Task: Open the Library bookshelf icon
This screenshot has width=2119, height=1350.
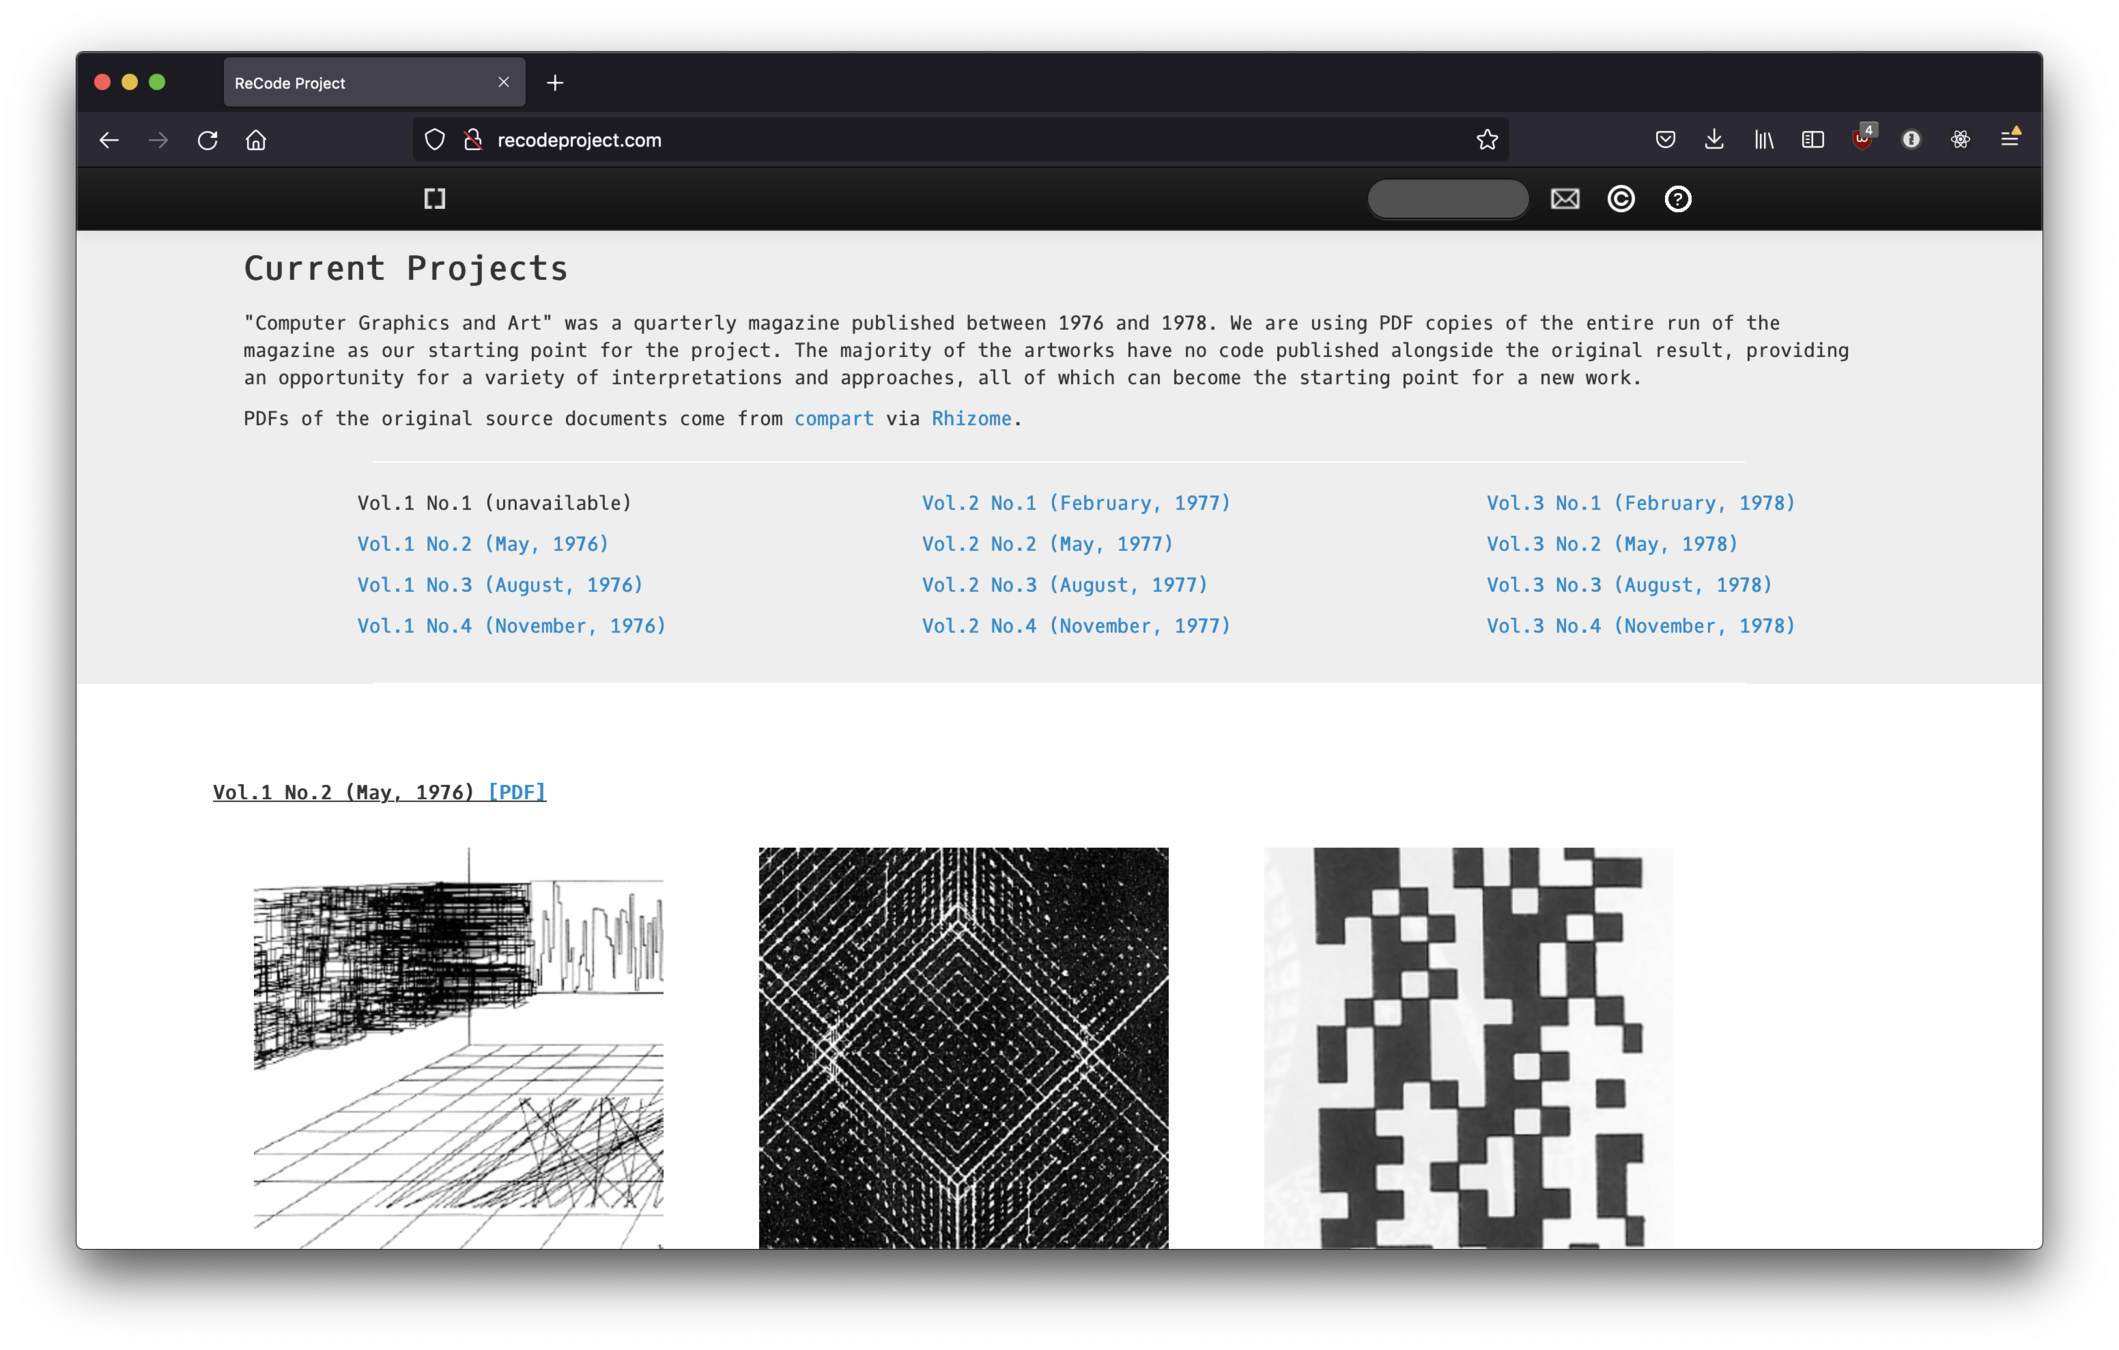Action: pyautogui.click(x=1763, y=140)
